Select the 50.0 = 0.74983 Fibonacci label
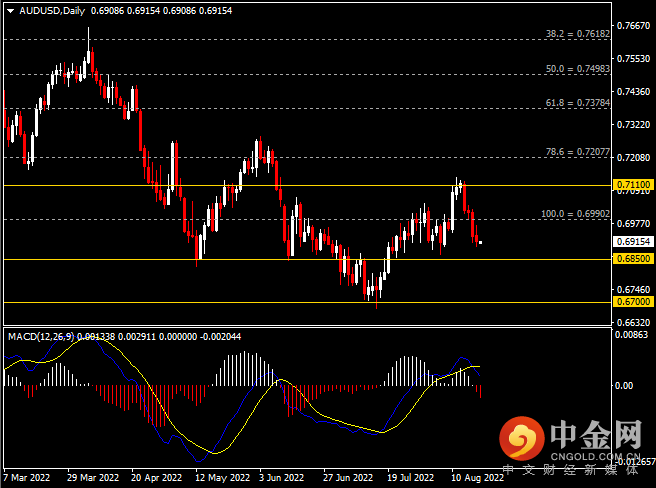 [x=578, y=69]
